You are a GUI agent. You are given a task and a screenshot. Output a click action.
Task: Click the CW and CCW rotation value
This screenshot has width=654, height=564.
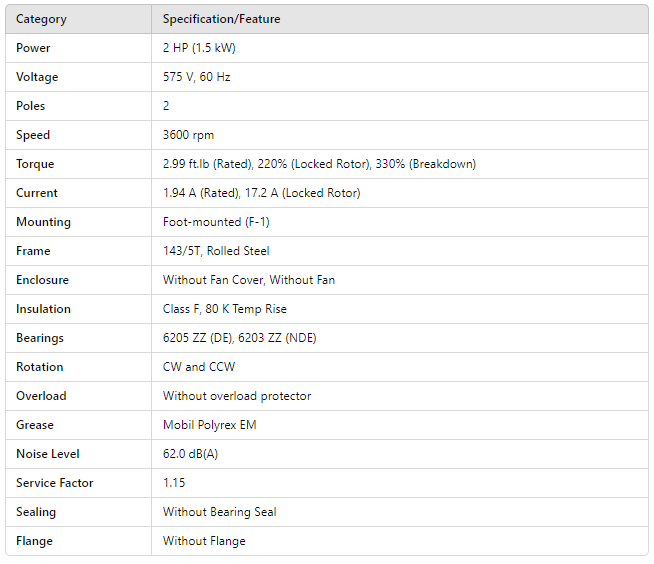point(199,367)
